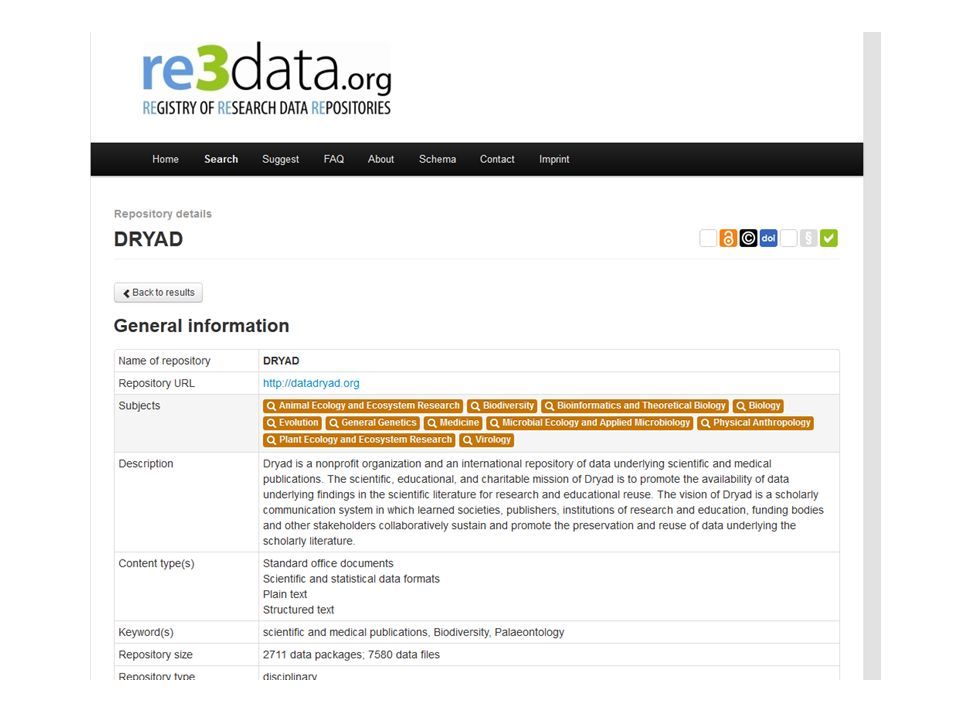Image resolution: width=960 pixels, height=720 pixels.
Task: Click the Dryad description paragraph text
Action: pos(543,502)
